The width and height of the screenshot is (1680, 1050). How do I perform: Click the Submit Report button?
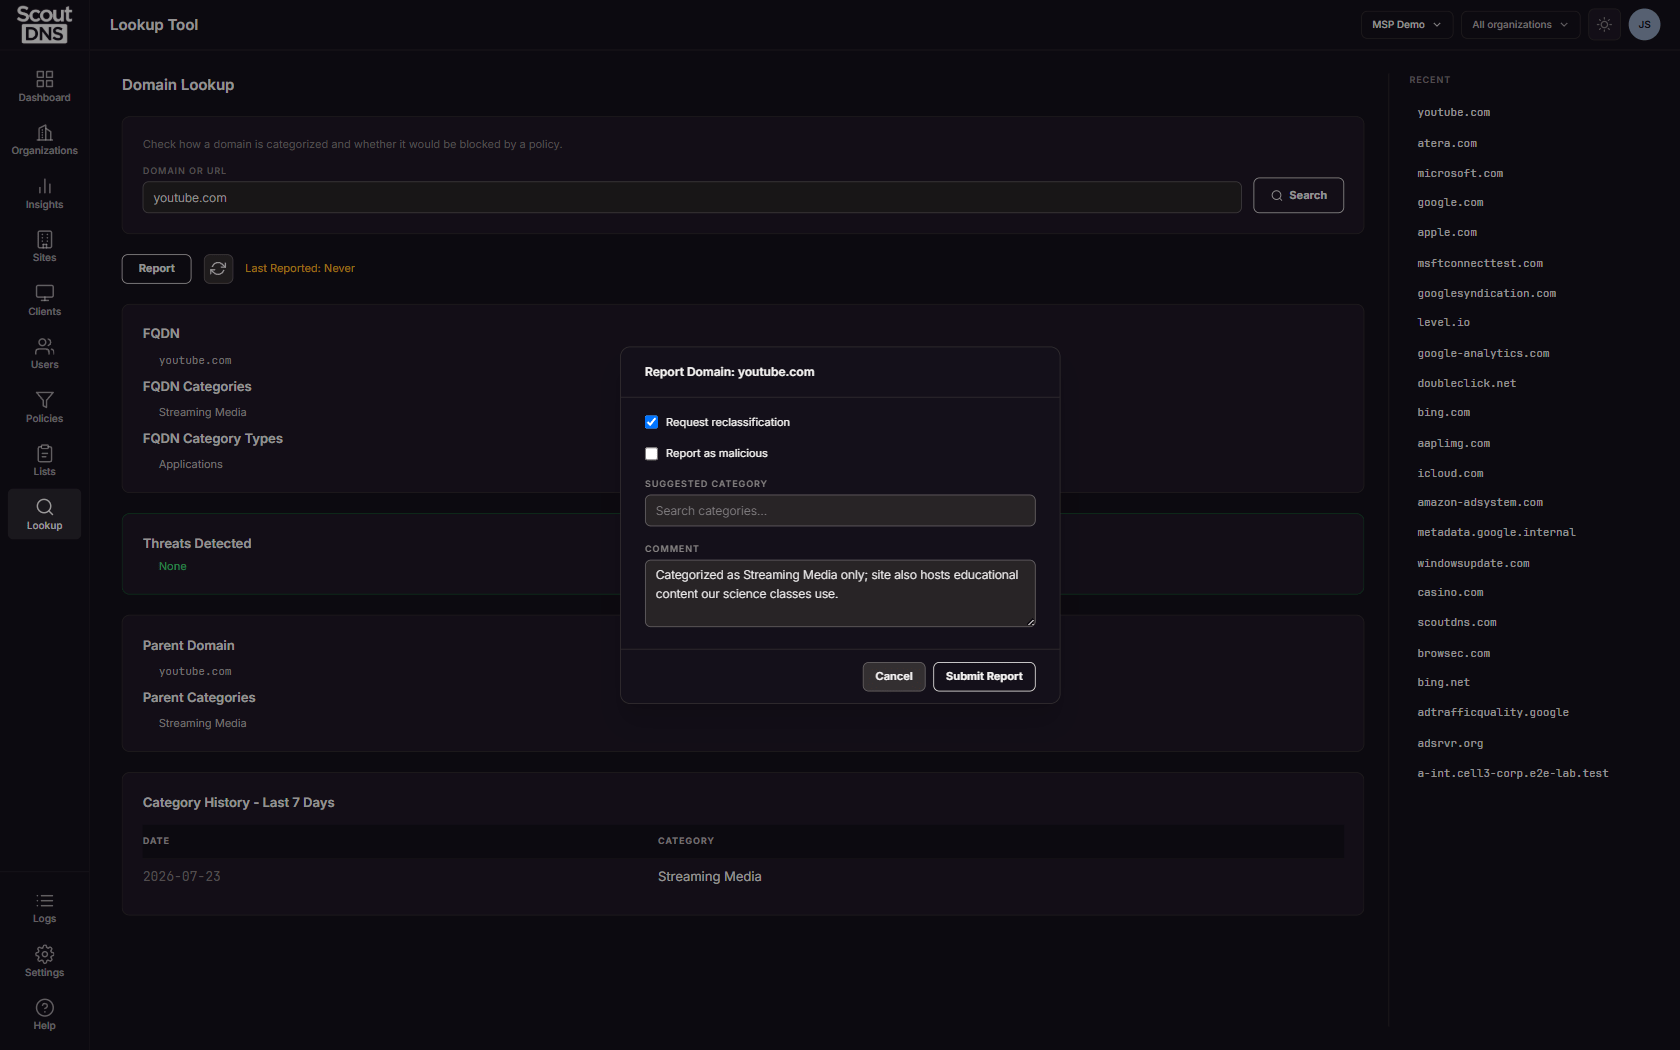pyautogui.click(x=984, y=676)
